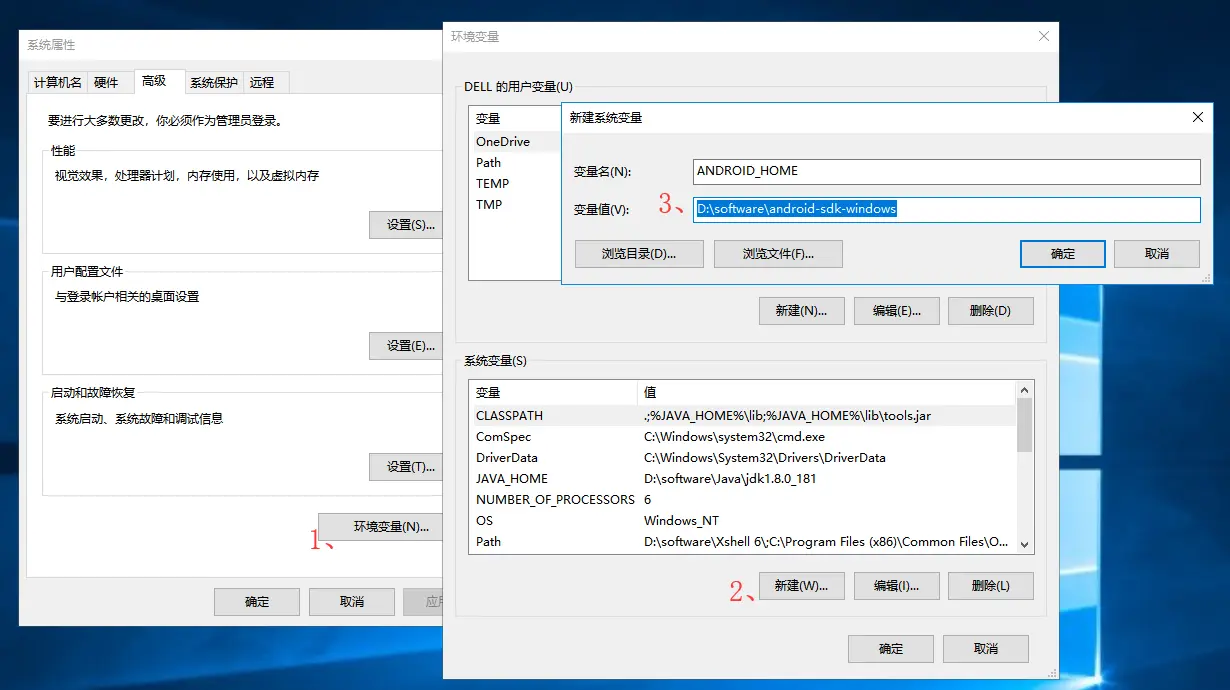Image resolution: width=1230 pixels, height=690 pixels.
Task: Select the DriverData system variable
Action: 743,458
